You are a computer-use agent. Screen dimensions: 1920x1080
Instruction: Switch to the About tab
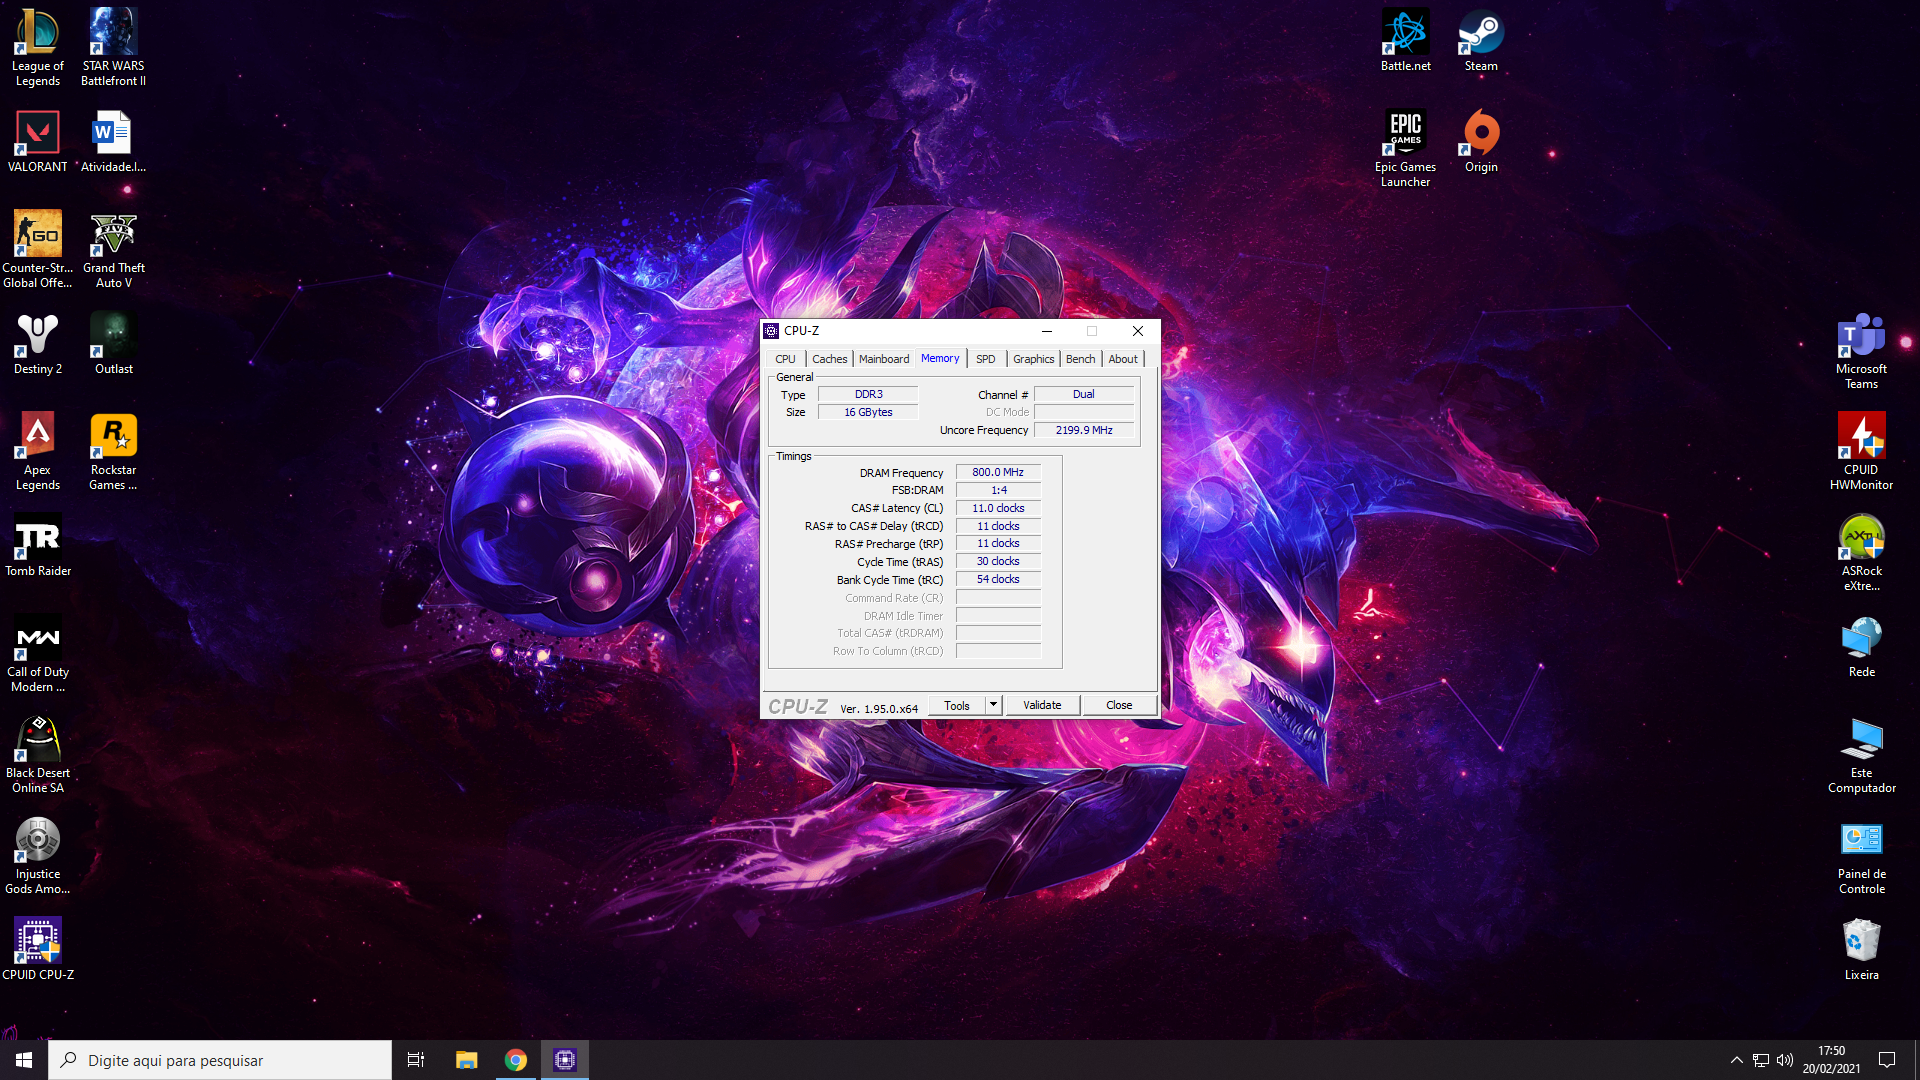1122,359
